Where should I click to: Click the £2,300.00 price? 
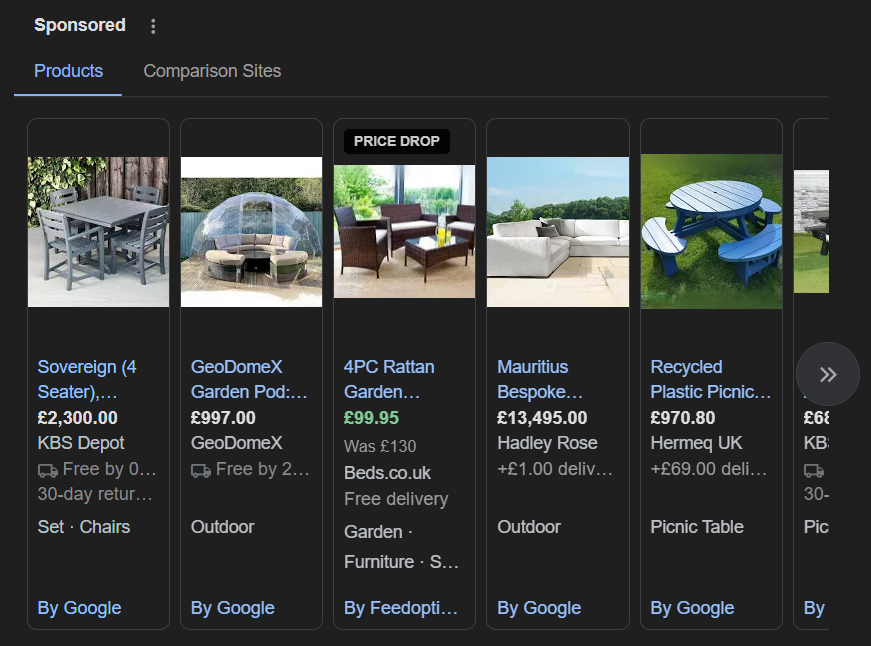click(x=78, y=418)
